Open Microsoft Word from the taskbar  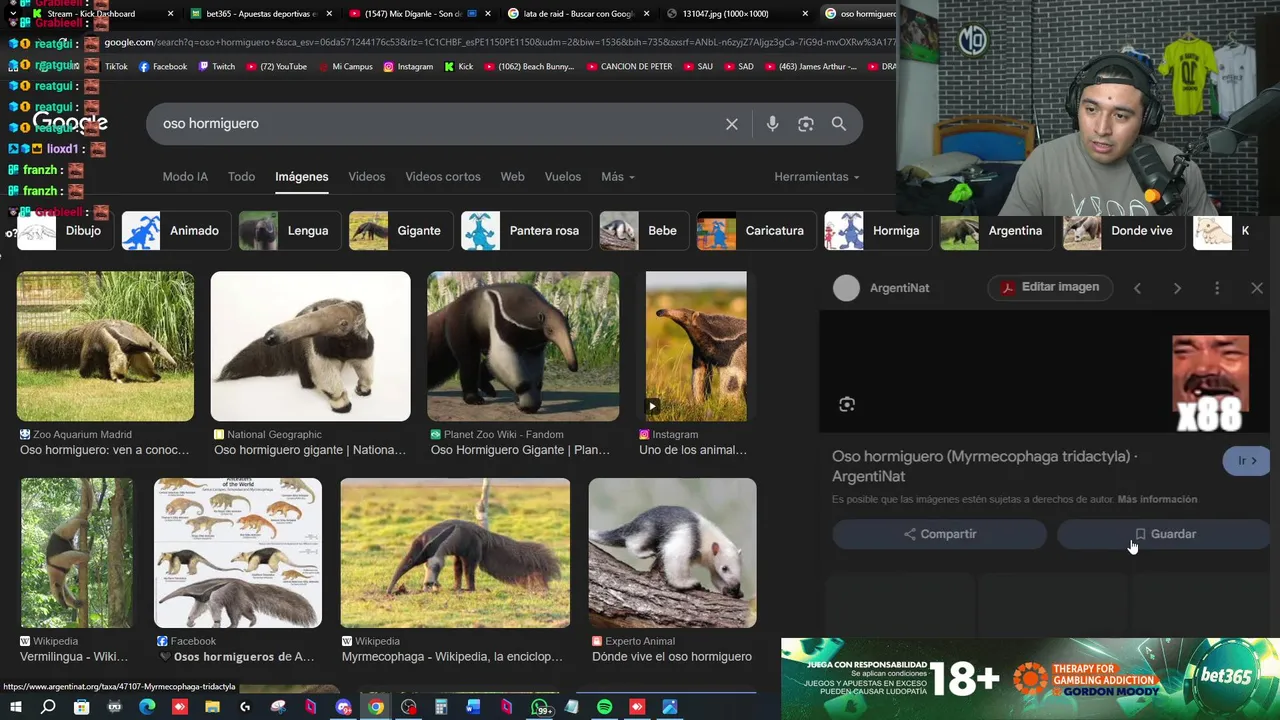tap(474, 707)
